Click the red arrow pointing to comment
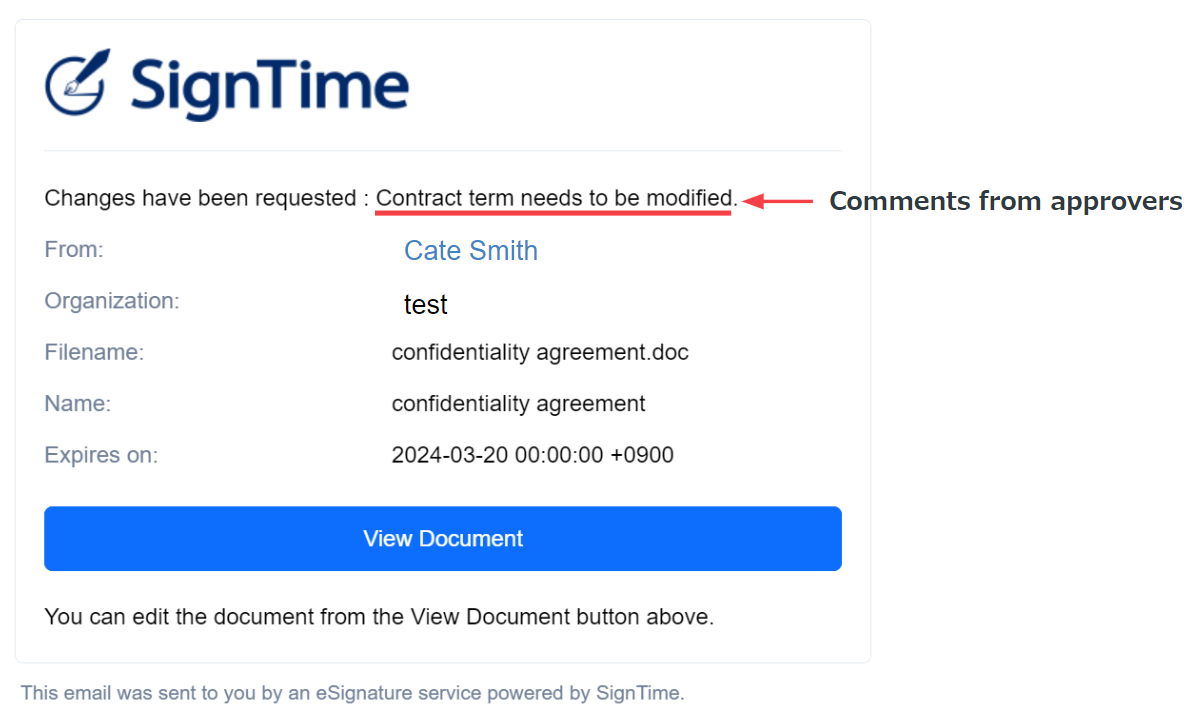 pos(777,201)
